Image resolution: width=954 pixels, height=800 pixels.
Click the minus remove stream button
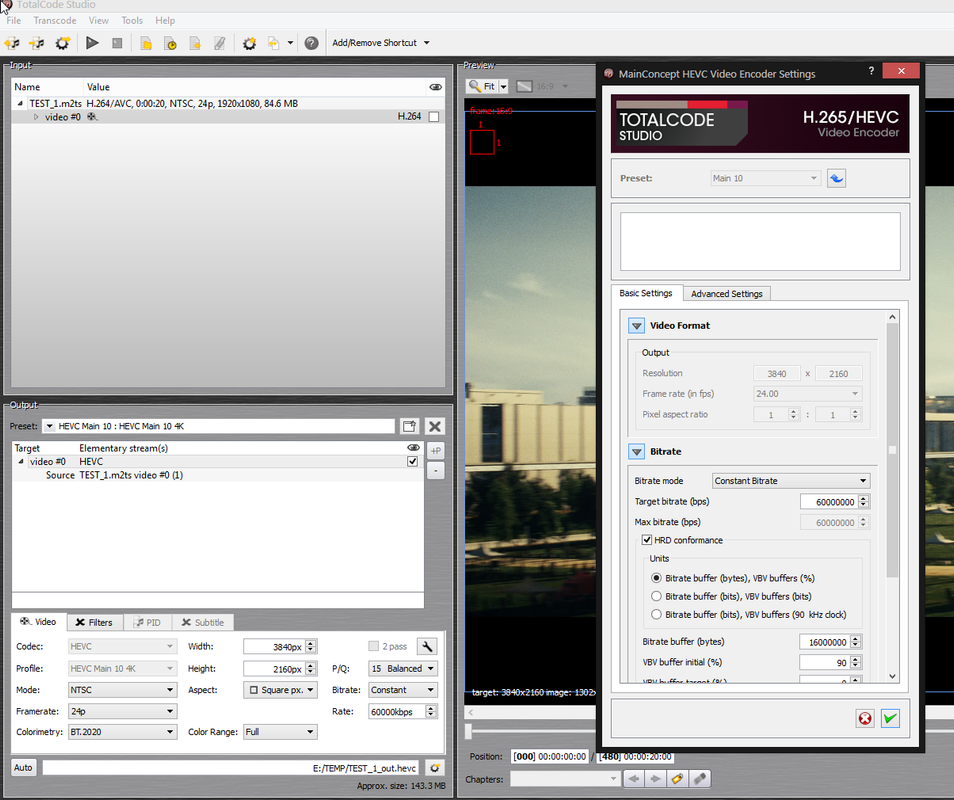(x=436, y=471)
